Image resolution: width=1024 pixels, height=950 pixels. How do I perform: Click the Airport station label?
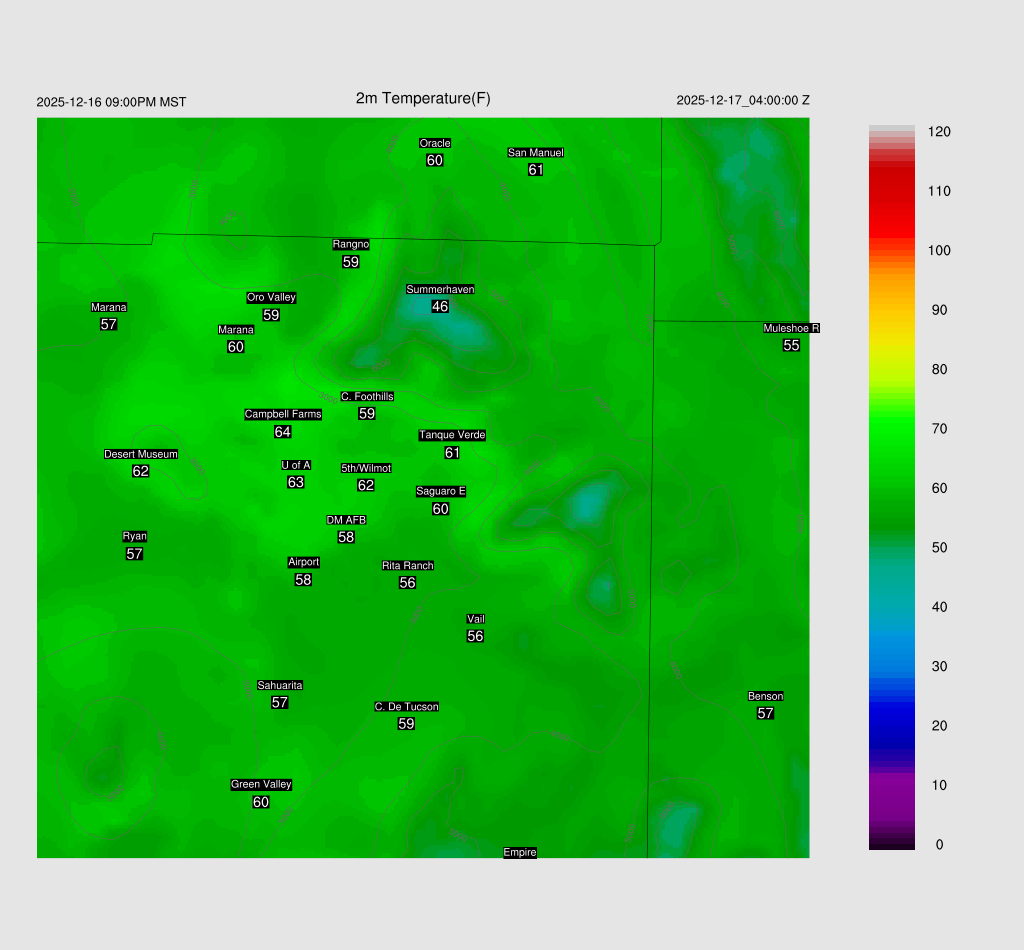303,562
